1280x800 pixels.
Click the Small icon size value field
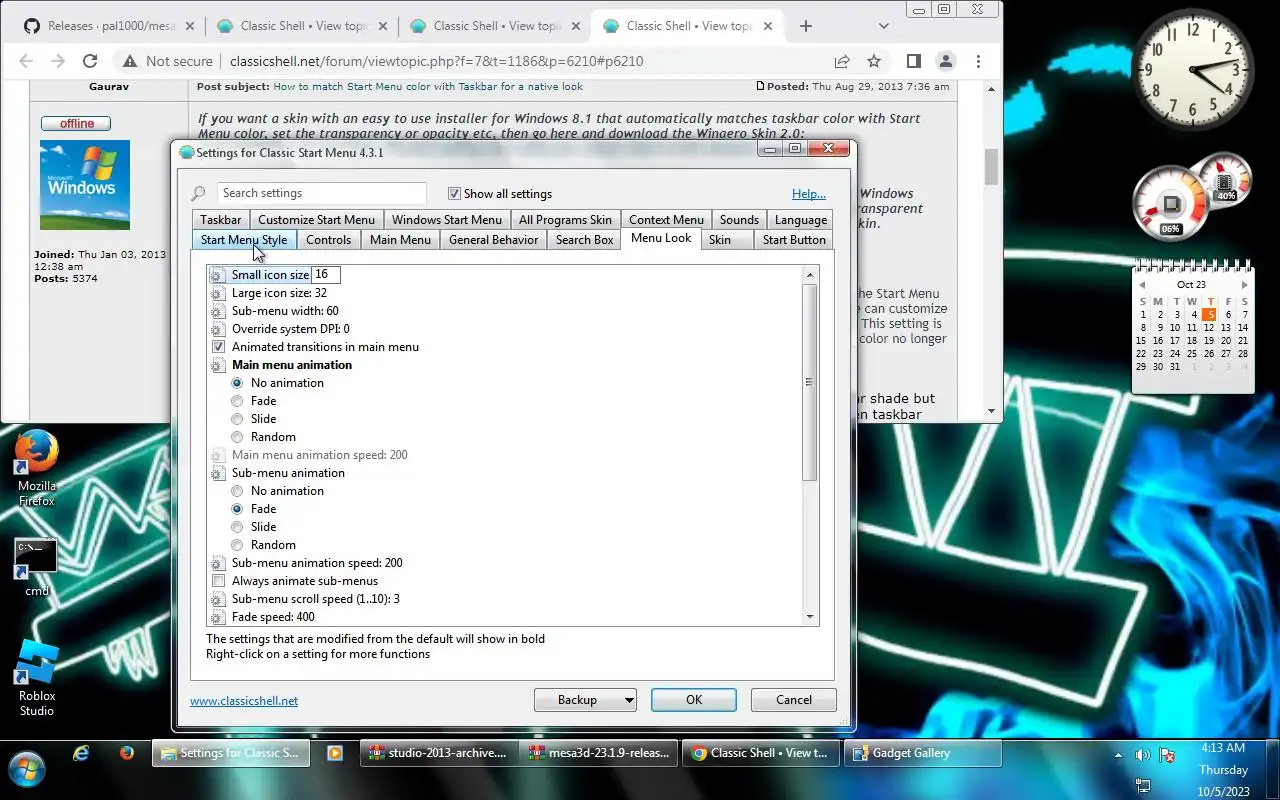[326, 274]
